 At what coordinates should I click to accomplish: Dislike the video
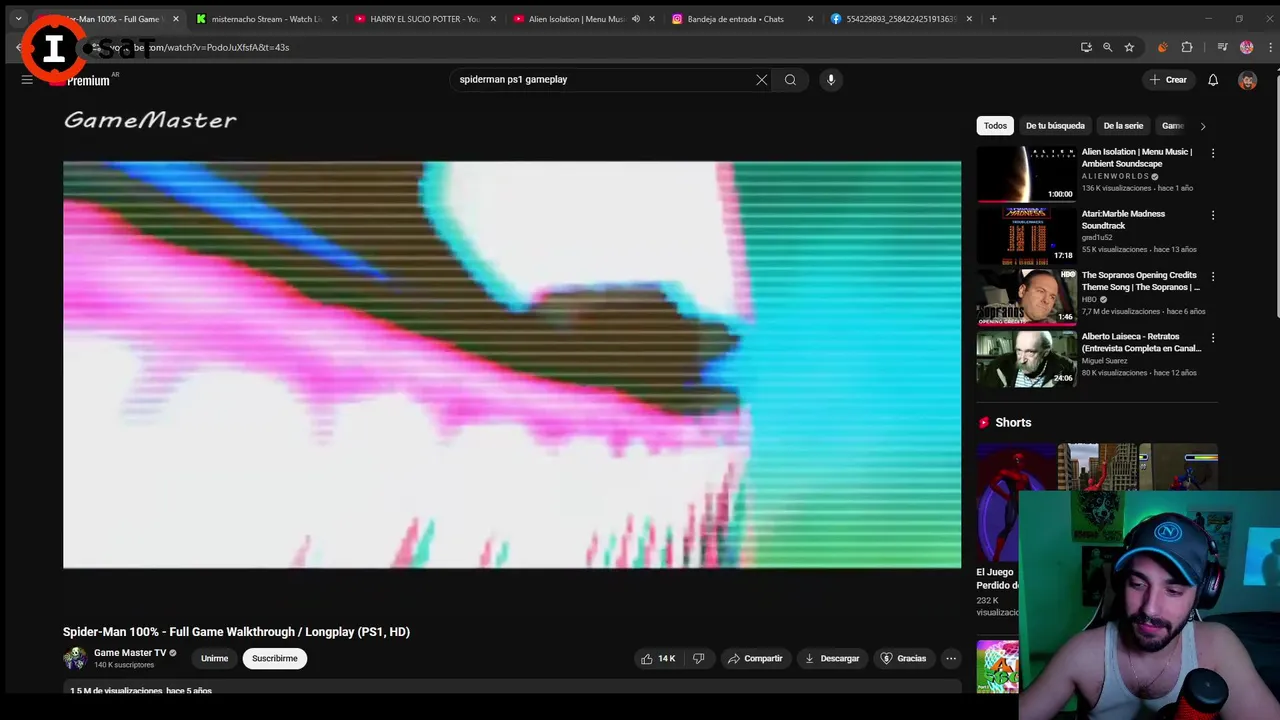[699, 659]
